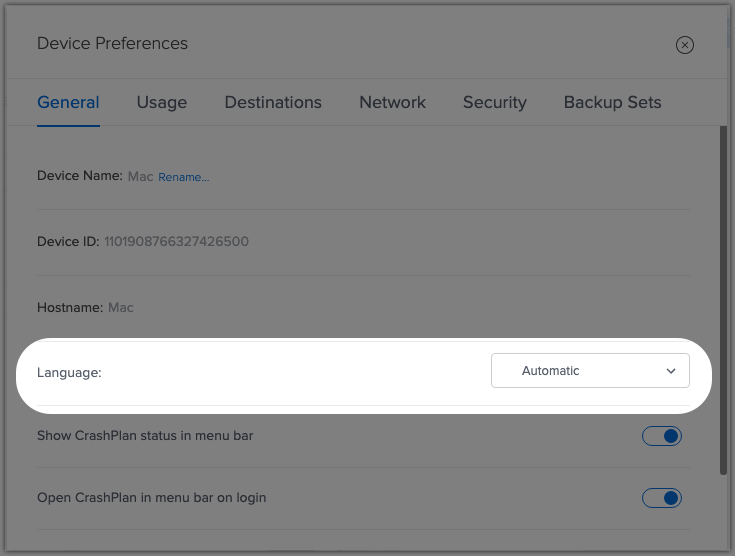Close the Device Preferences dialog

pyautogui.click(x=684, y=45)
